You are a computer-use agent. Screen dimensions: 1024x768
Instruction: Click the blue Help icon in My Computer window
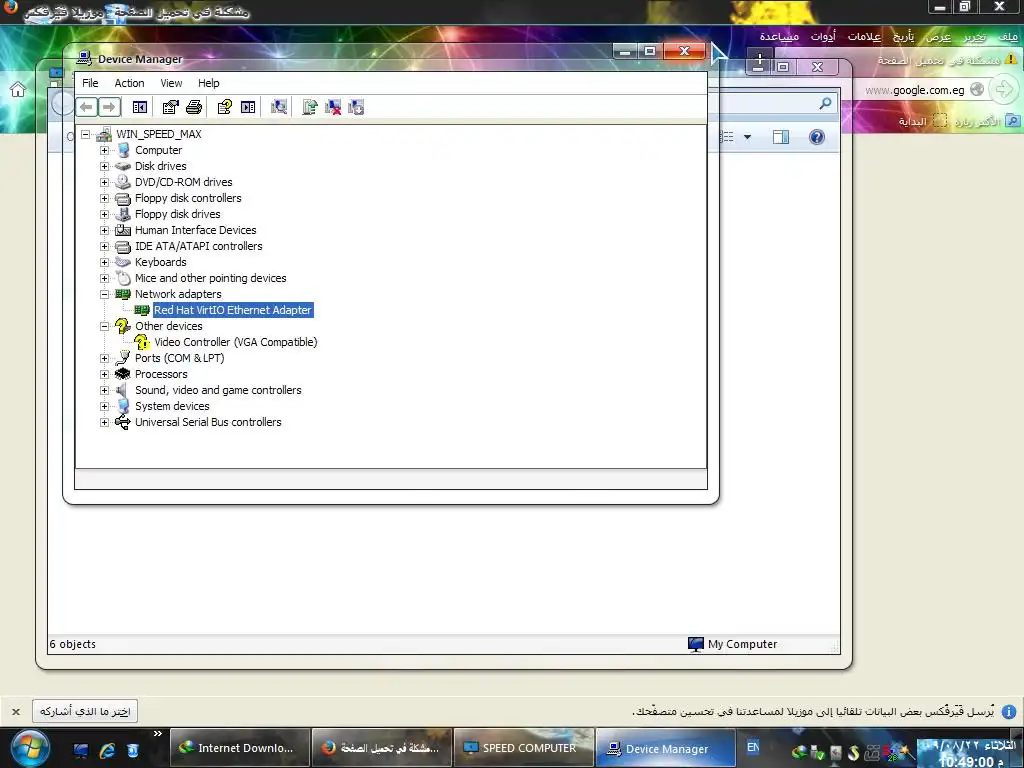click(x=816, y=137)
